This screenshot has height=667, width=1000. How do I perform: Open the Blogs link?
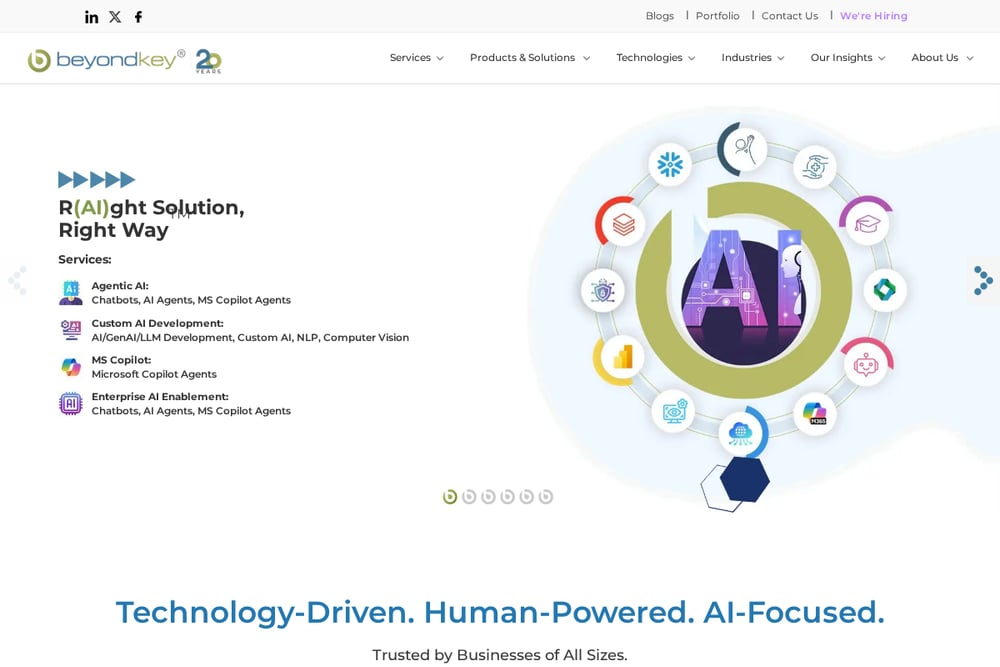pyautogui.click(x=659, y=16)
